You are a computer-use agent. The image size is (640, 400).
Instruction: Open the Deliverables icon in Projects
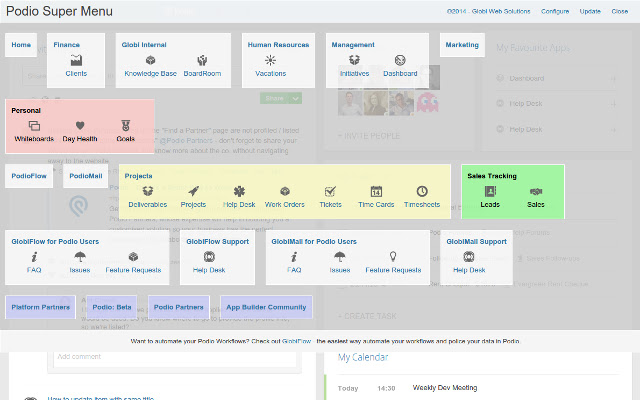tap(148, 191)
